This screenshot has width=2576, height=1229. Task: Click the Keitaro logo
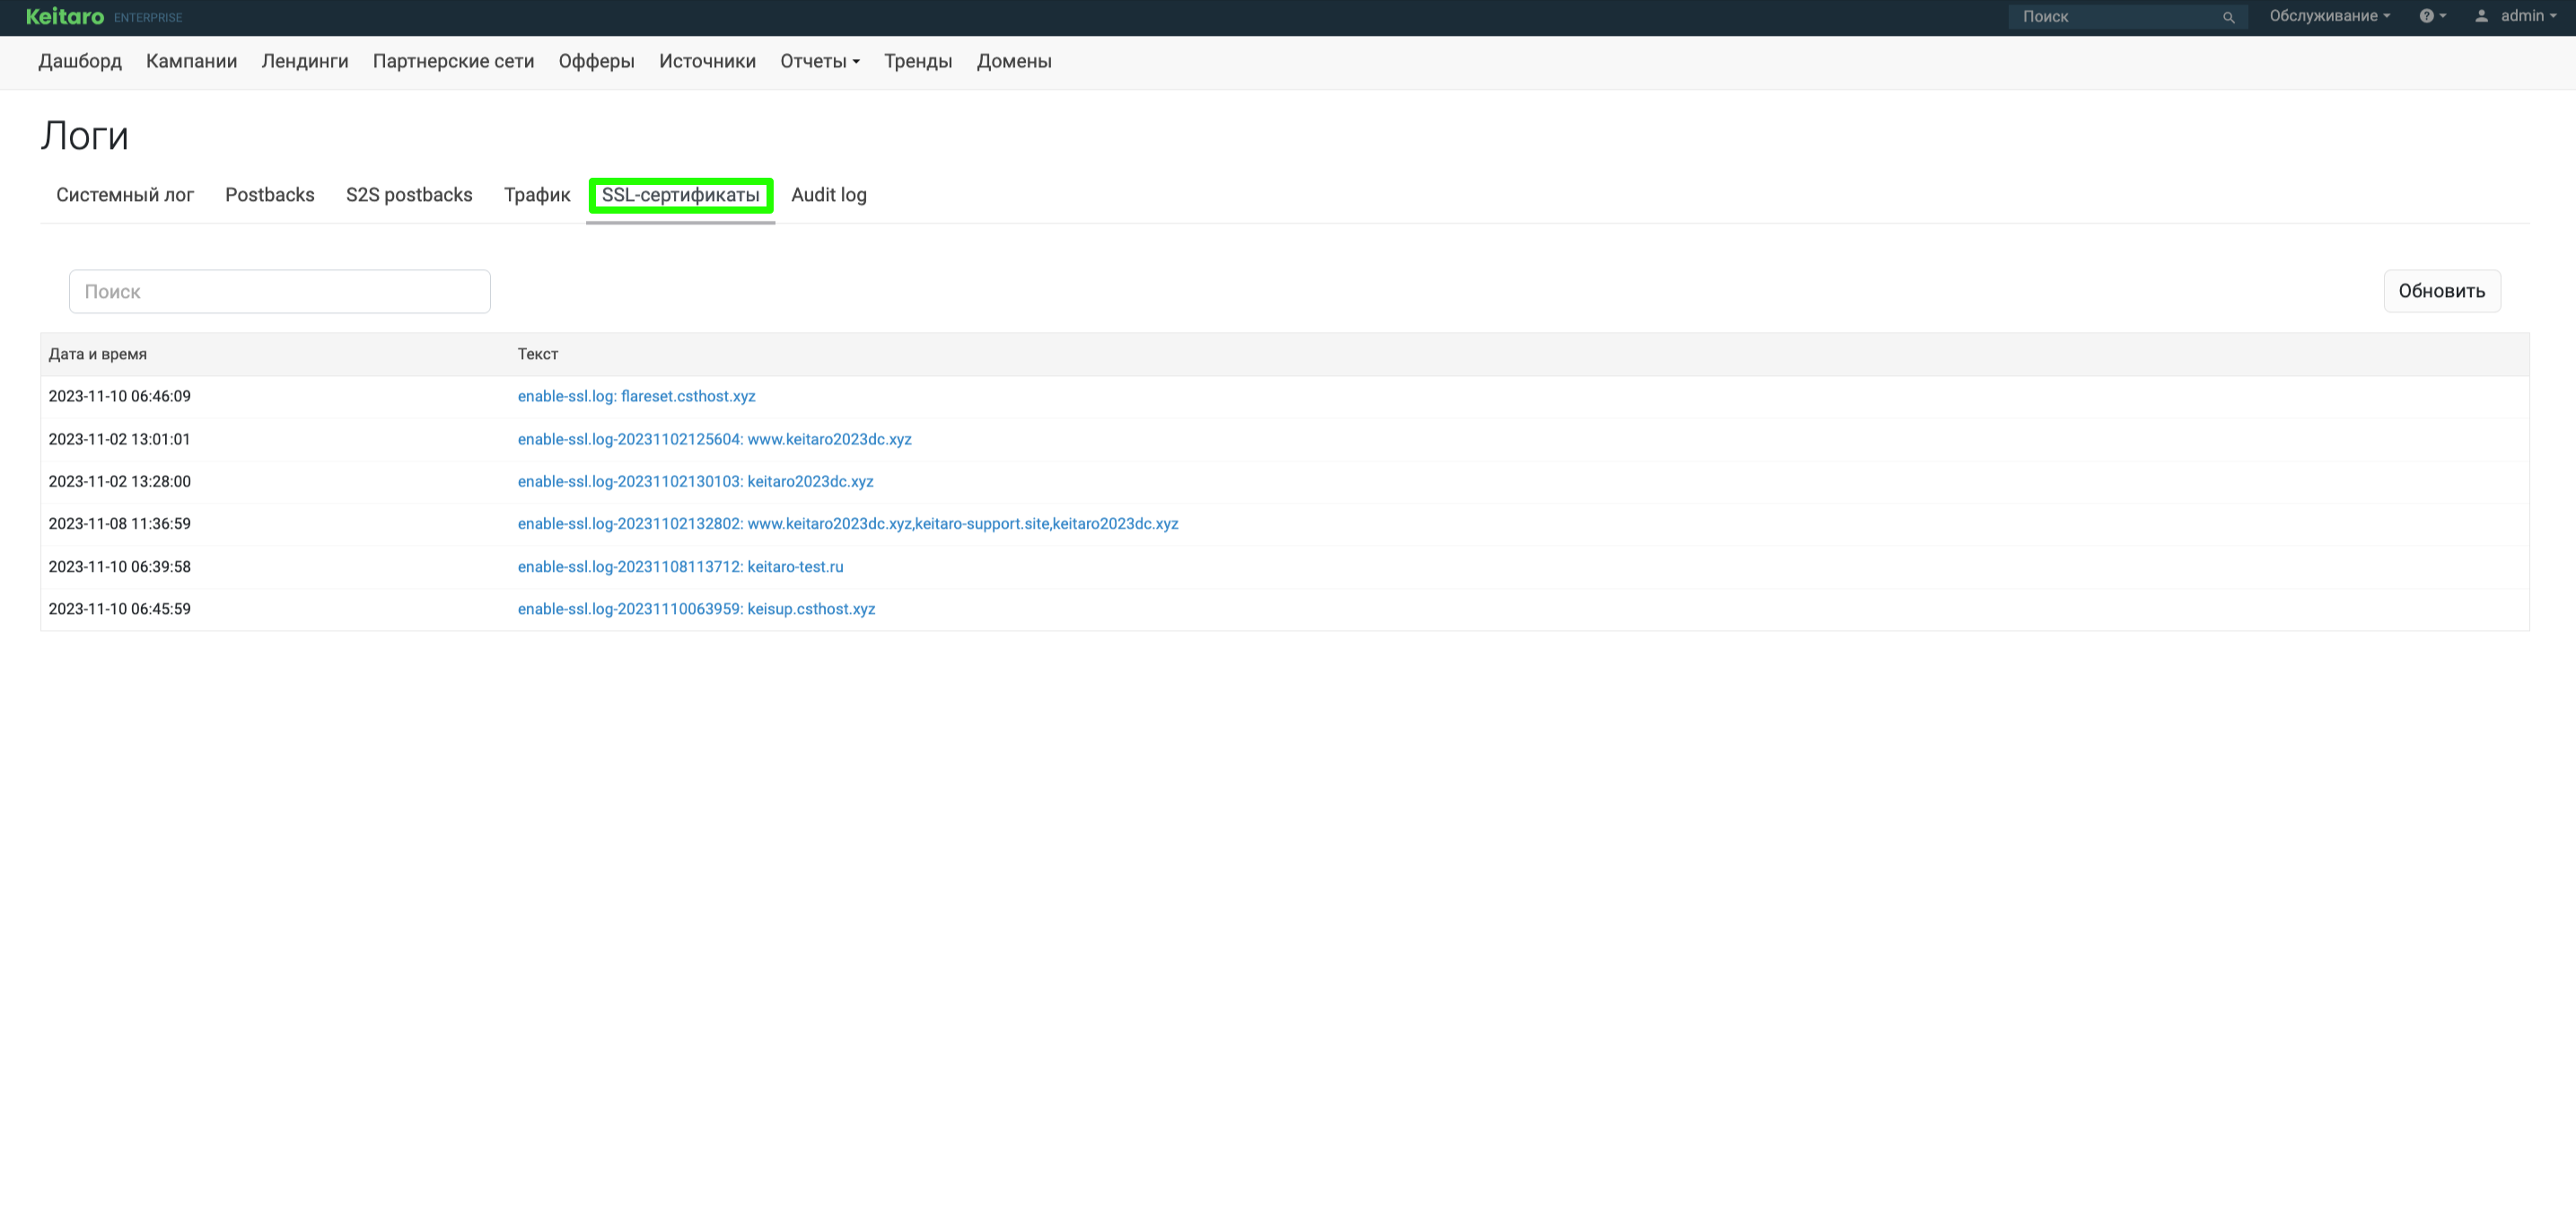(x=65, y=16)
